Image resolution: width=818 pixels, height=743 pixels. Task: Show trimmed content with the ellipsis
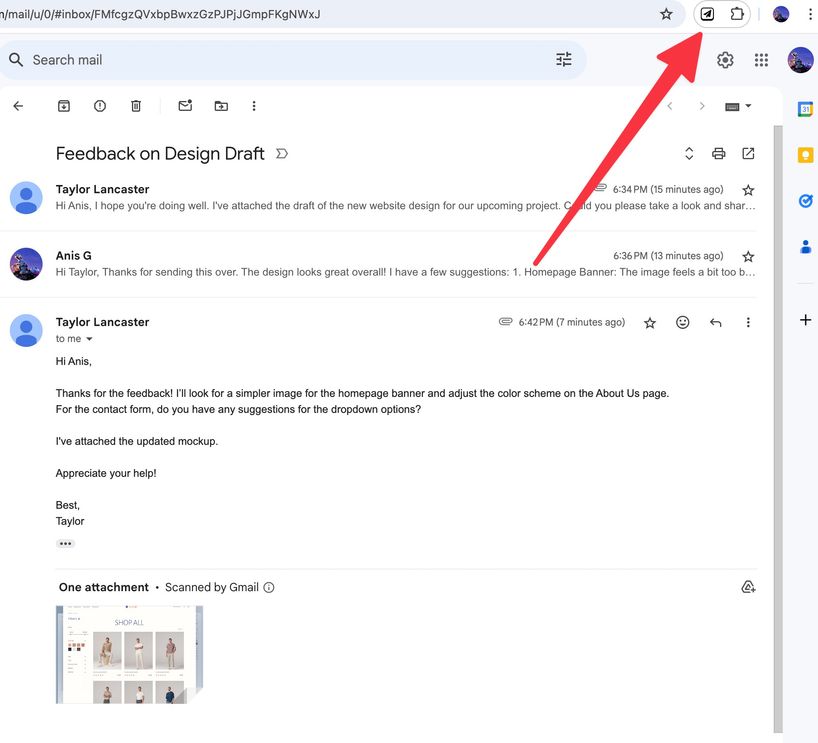pyautogui.click(x=65, y=543)
